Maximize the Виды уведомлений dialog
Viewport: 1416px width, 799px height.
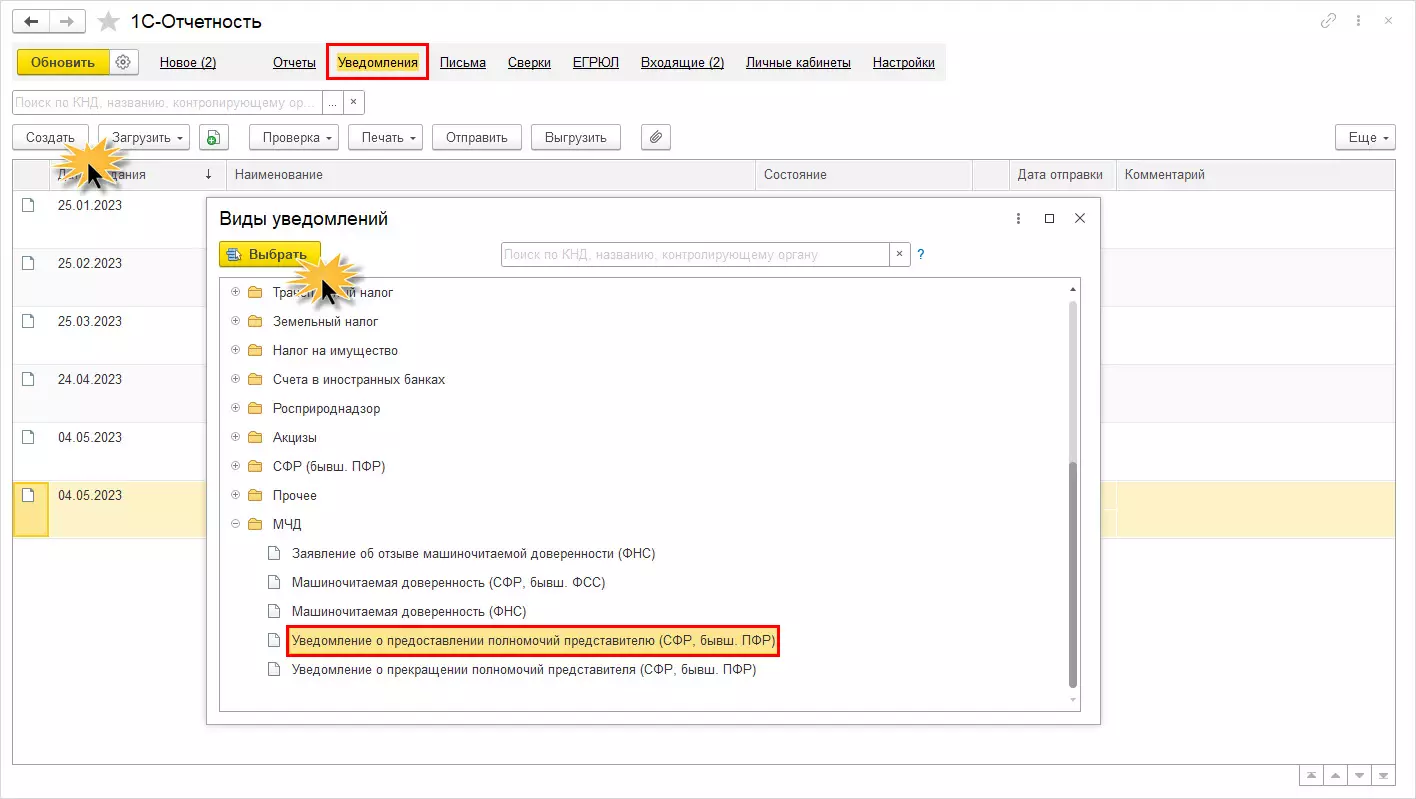[x=1049, y=218]
